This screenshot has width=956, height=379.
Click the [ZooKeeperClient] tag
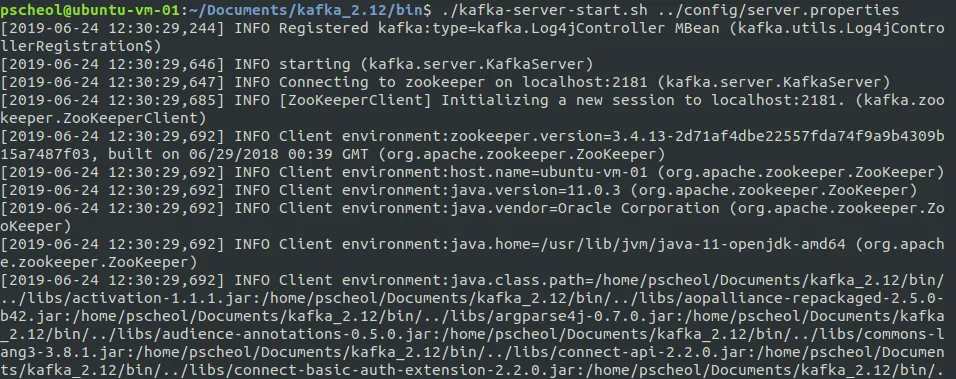coord(355,100)
